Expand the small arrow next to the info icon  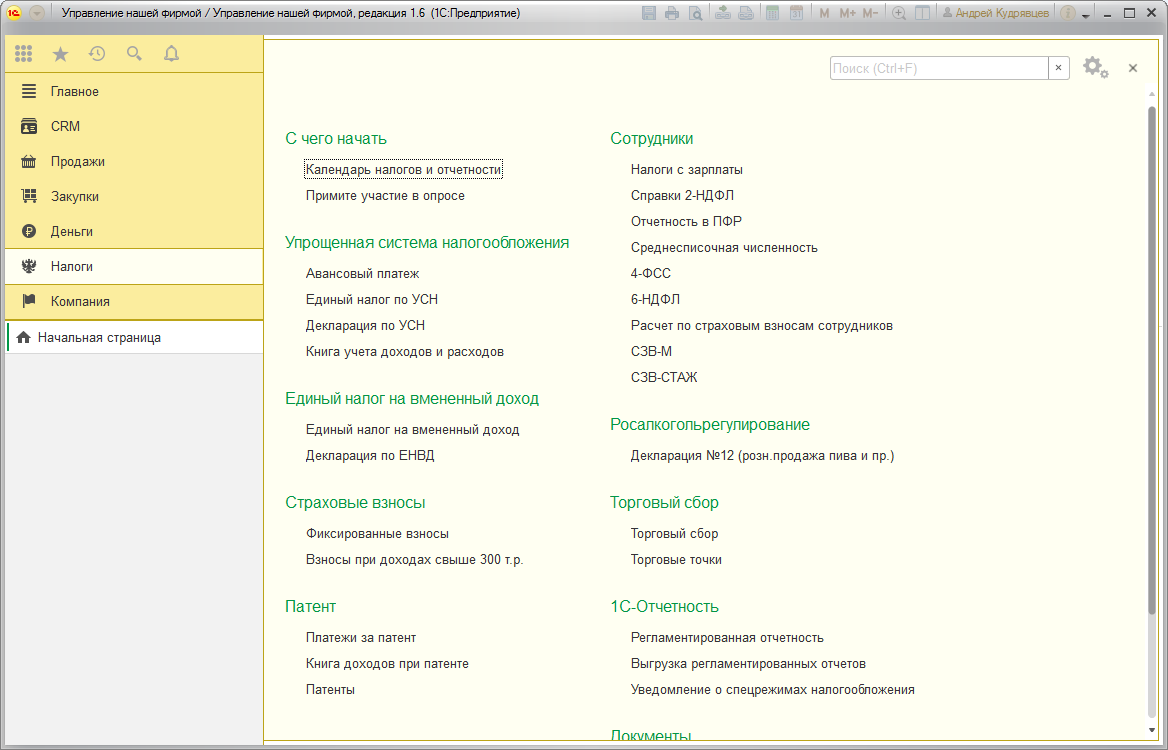click(x=1085, y=16)
